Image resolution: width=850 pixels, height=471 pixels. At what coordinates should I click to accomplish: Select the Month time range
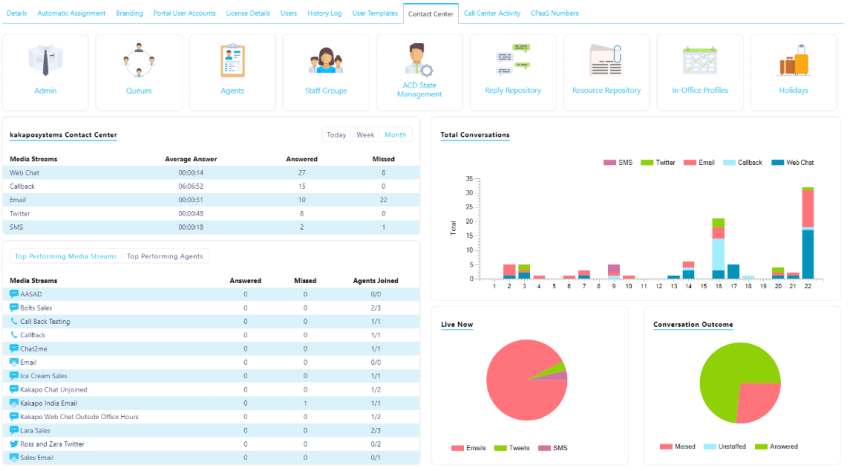pos(395,135)
